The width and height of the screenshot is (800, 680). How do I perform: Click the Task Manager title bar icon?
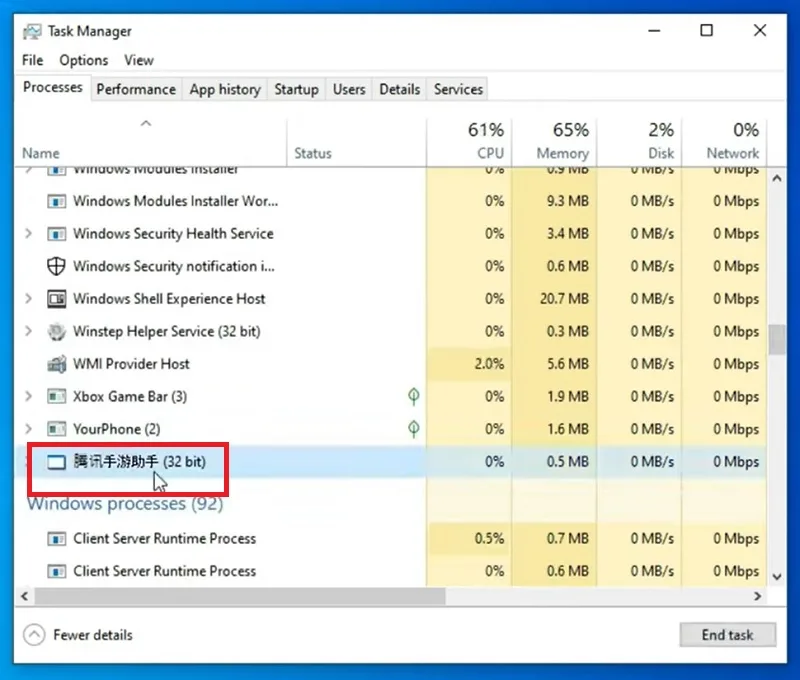pyautogui.click(x=32, y=32)
